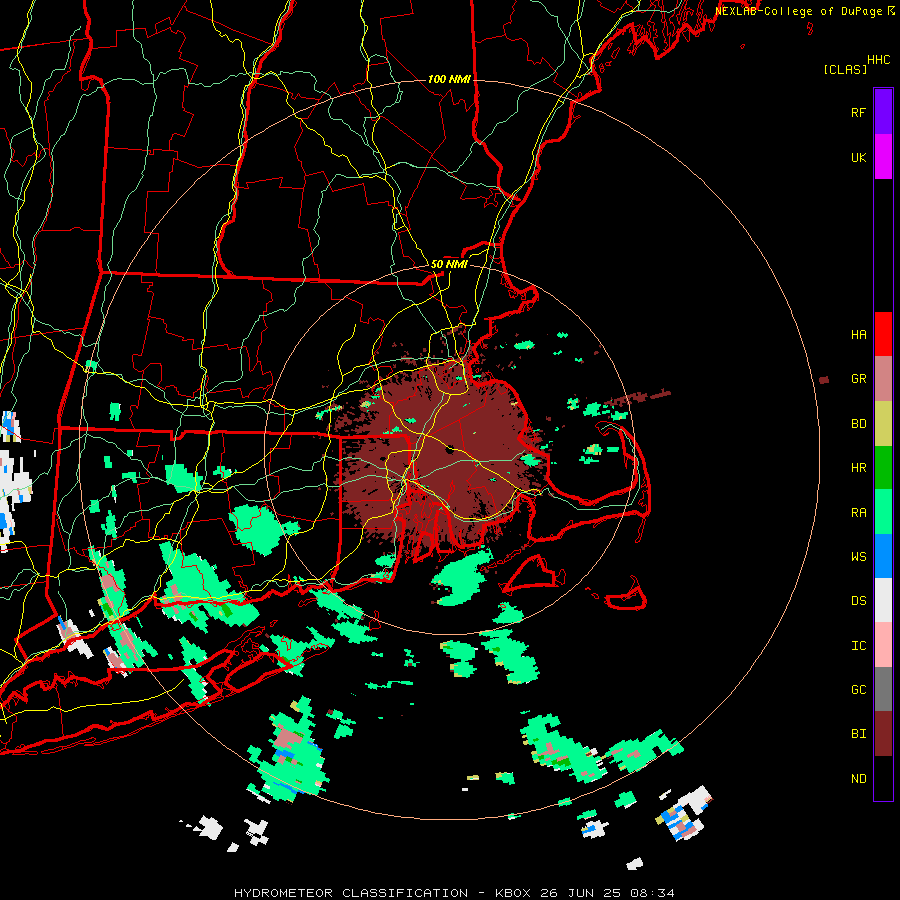Click the purple RF color swatch in legend
This screenshot has height=900, width=900.
pos(883,112)
